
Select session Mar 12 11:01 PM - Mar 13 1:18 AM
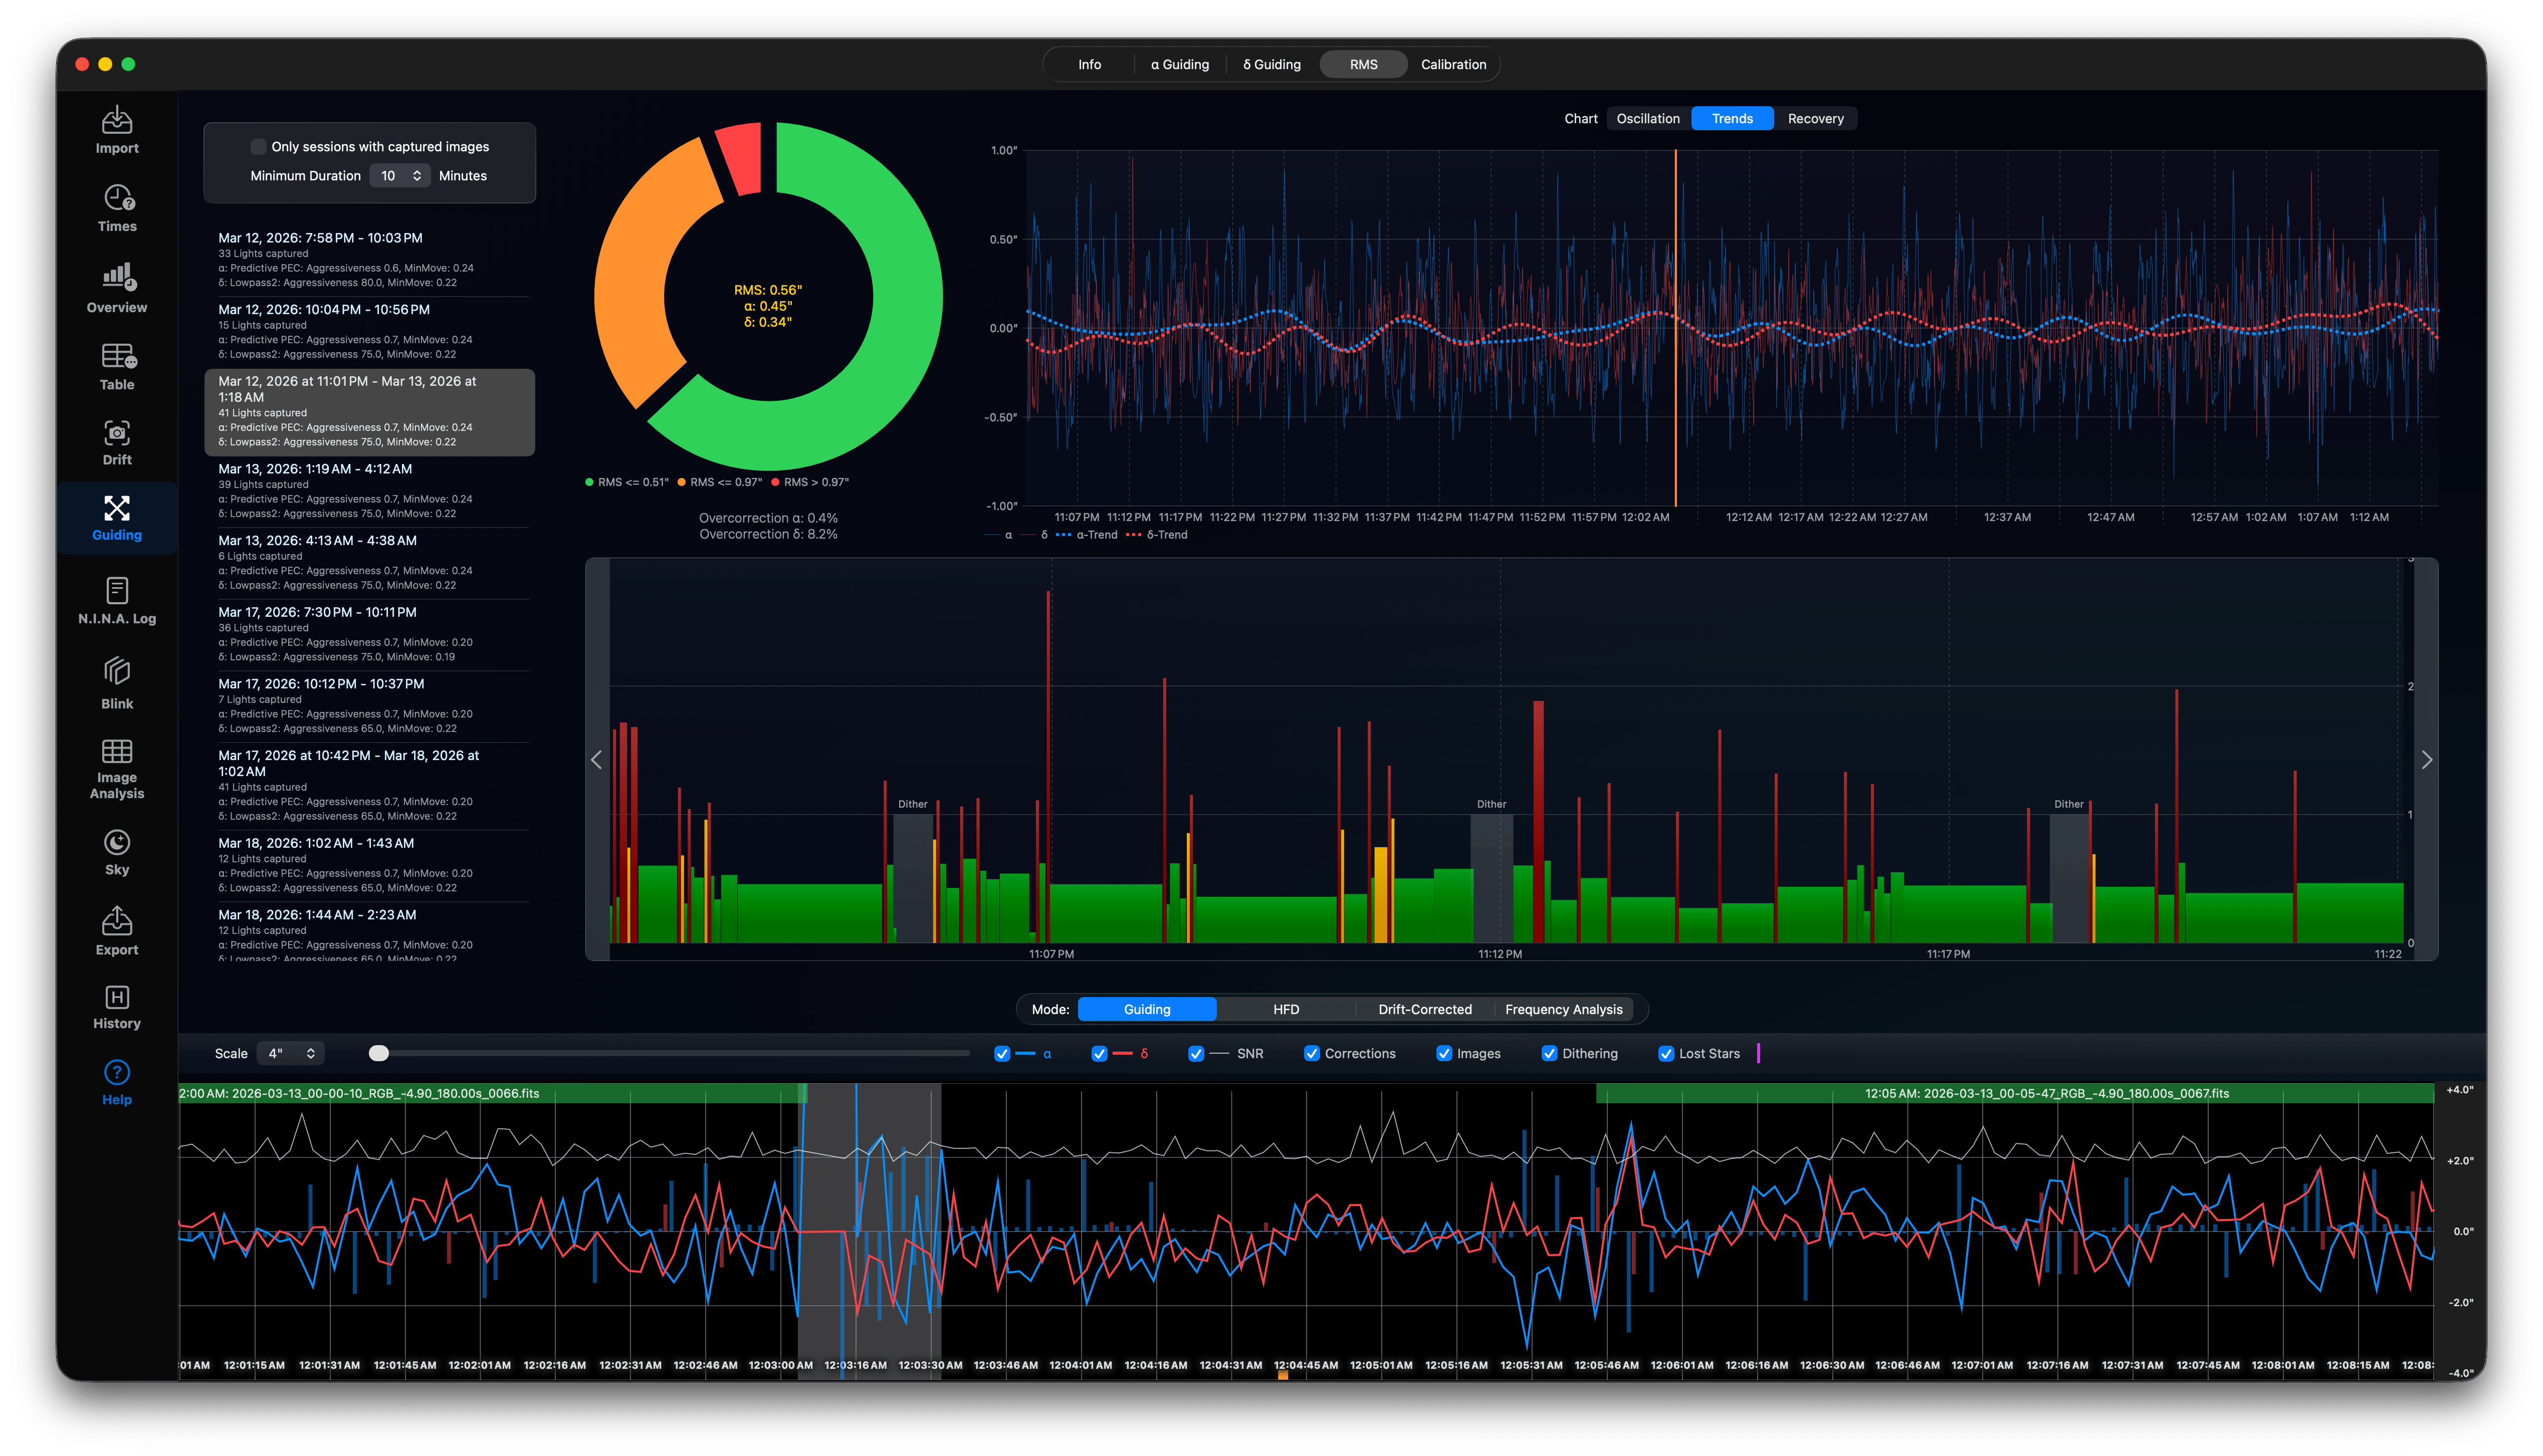[369, 412]
